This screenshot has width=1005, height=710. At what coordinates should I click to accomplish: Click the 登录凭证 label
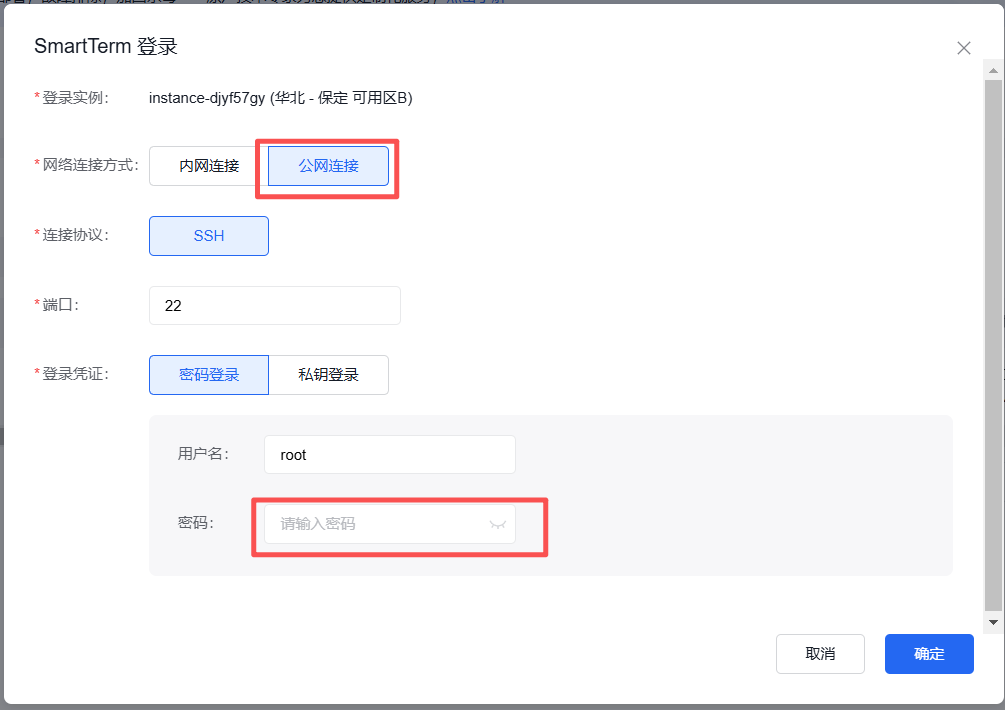click(x=76, y=374)
